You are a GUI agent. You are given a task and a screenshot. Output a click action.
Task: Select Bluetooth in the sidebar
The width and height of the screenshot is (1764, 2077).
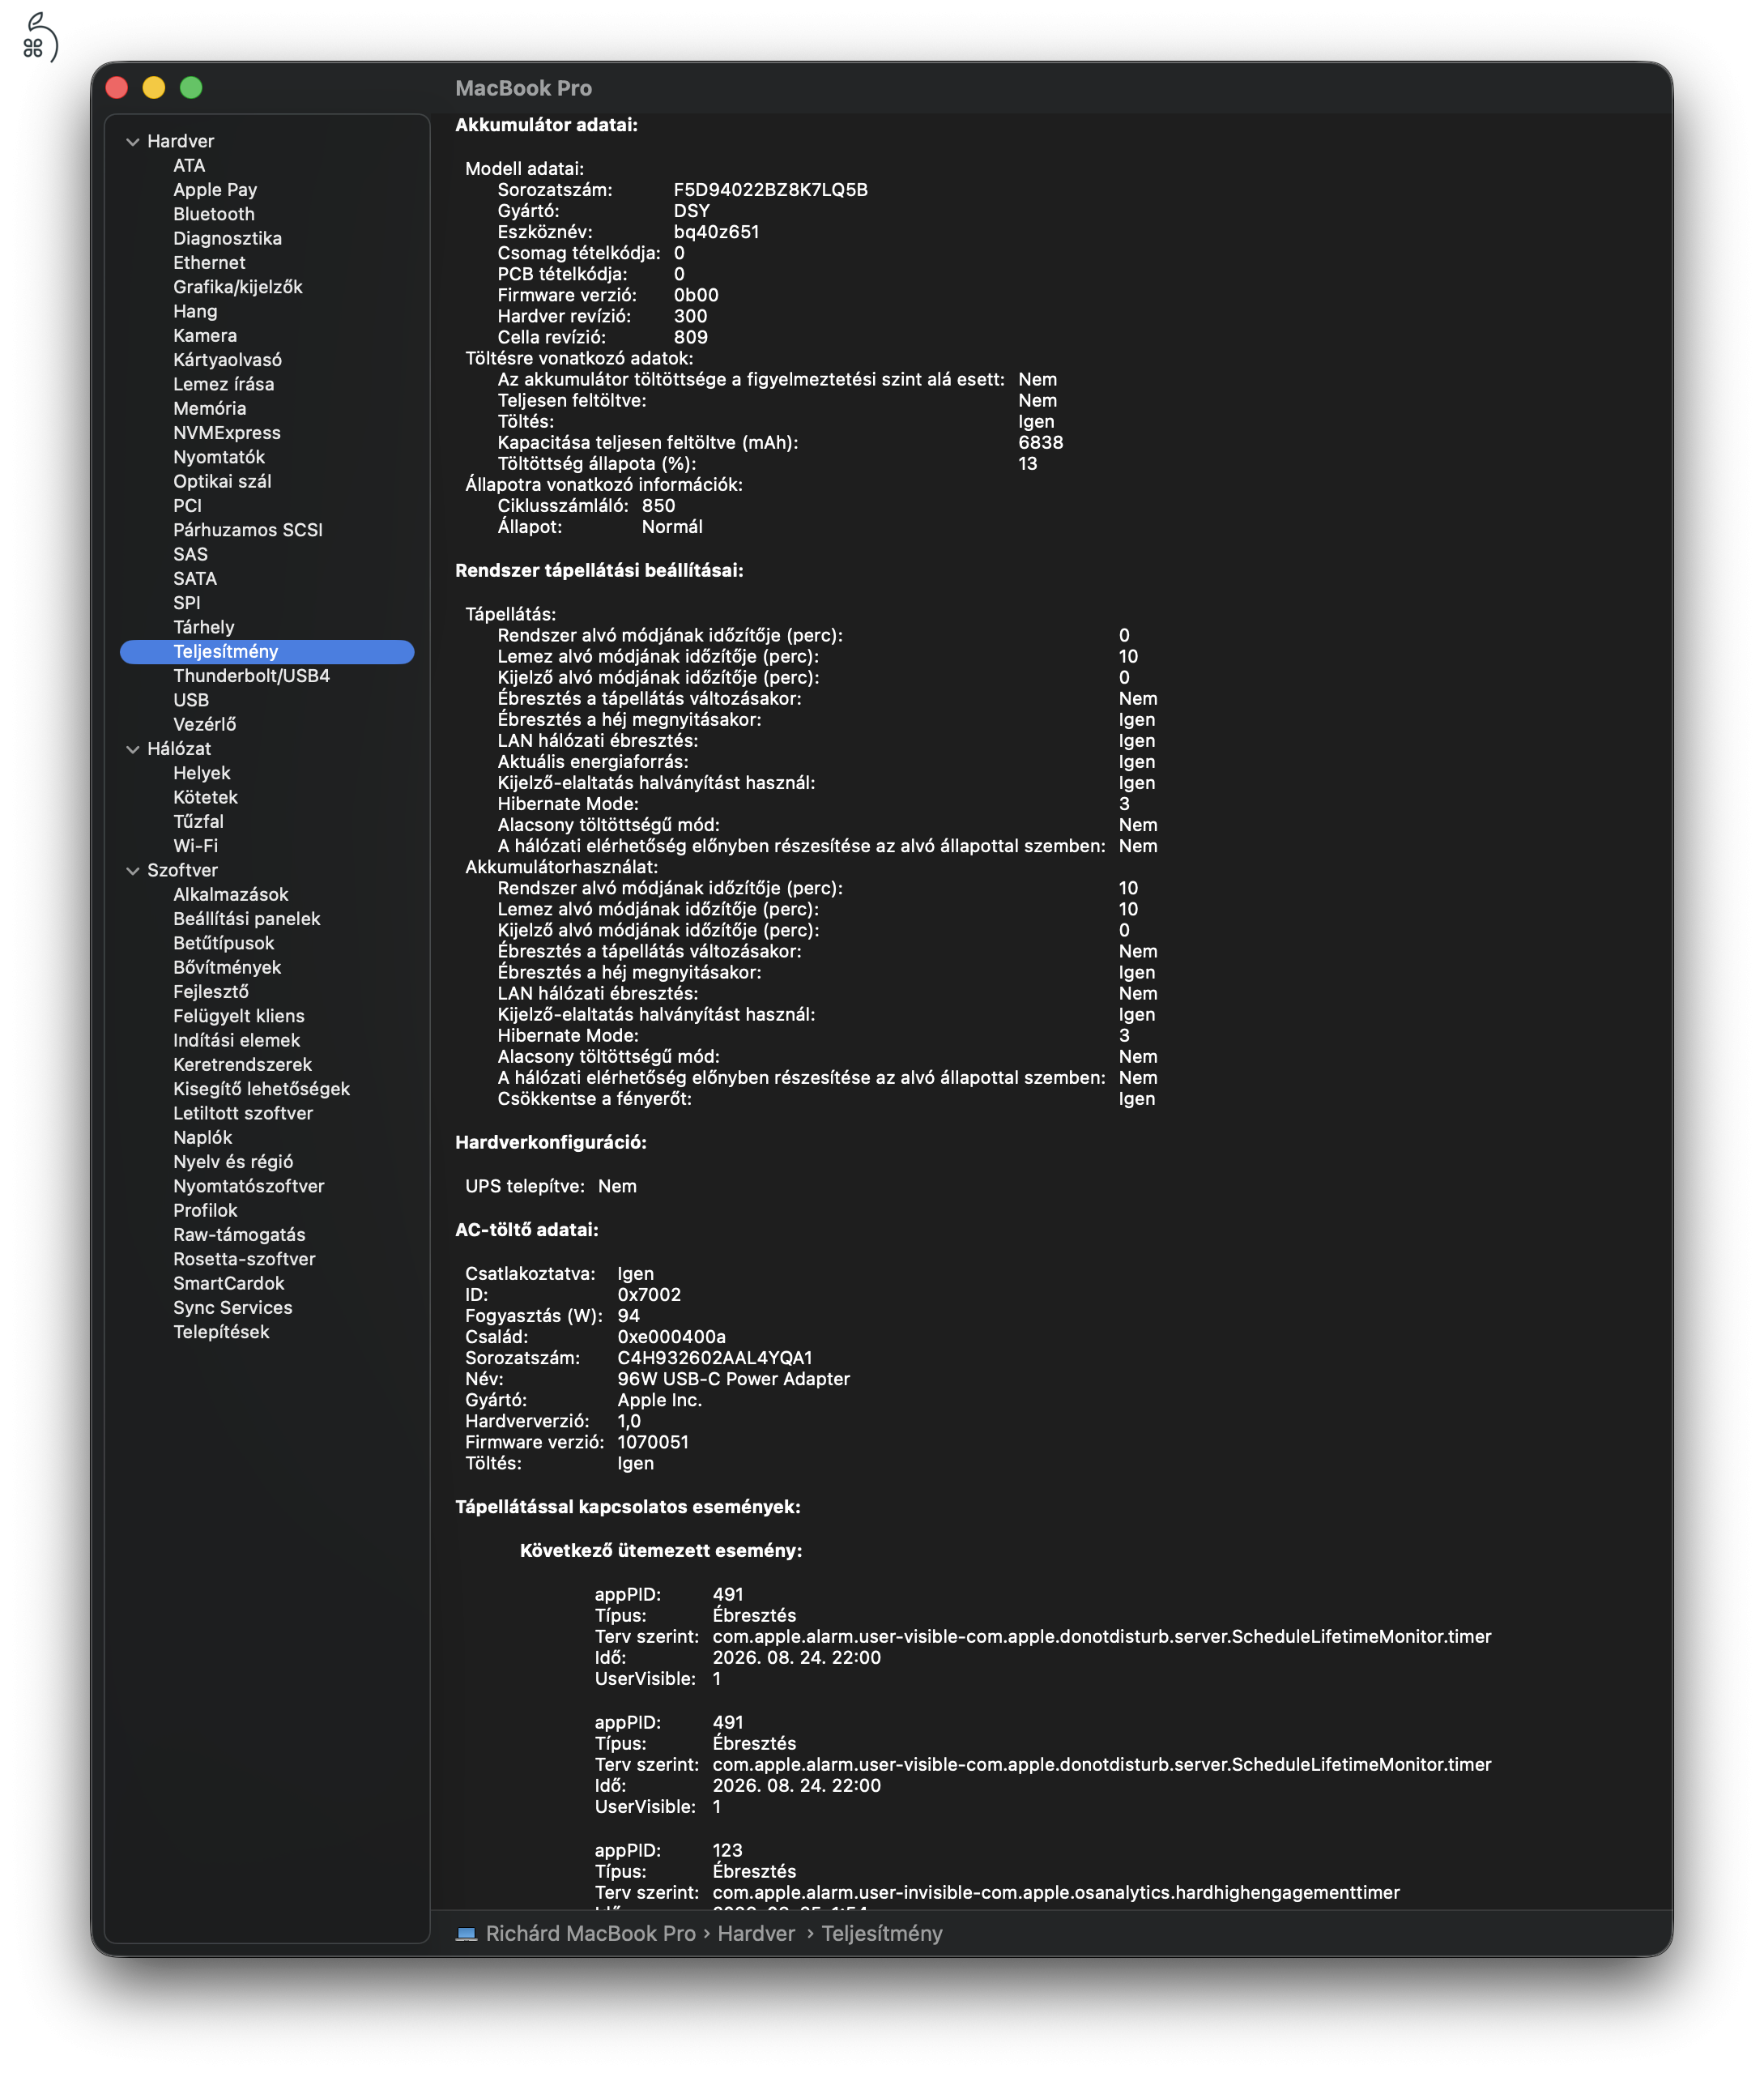(x=214, y=214)
